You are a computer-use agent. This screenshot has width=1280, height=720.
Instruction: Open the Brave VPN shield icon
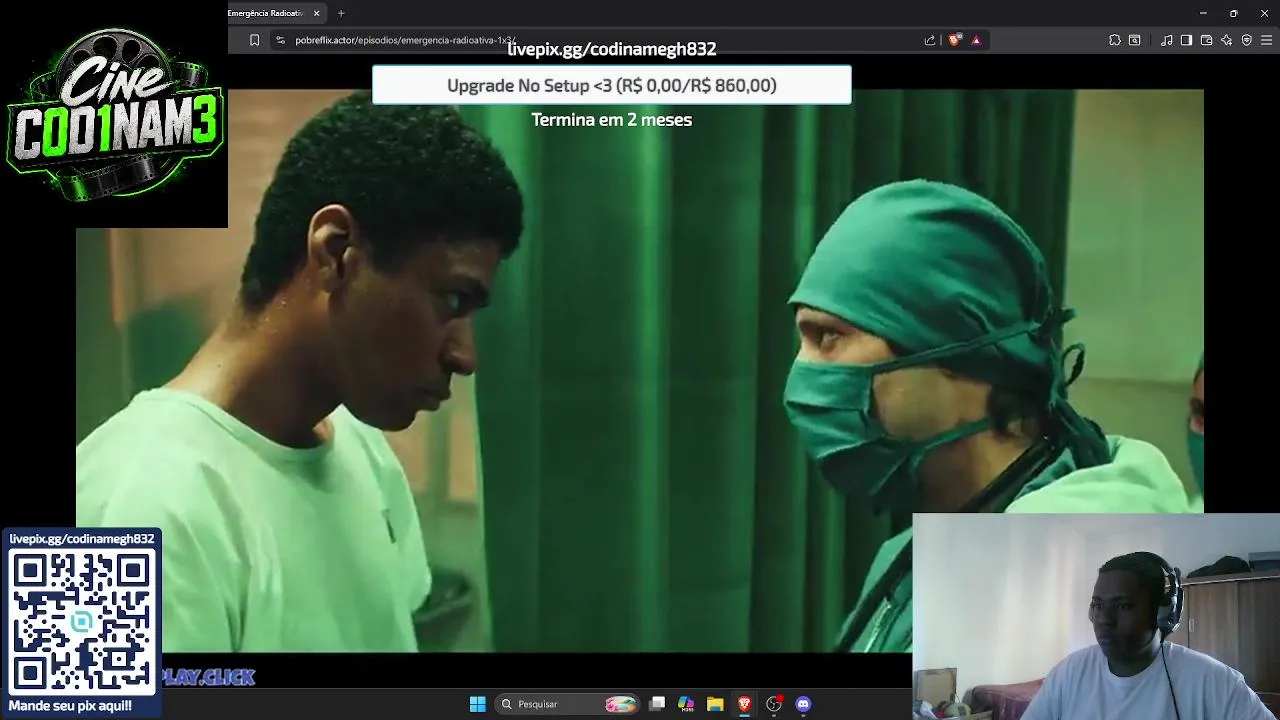tap(1247, 40)
